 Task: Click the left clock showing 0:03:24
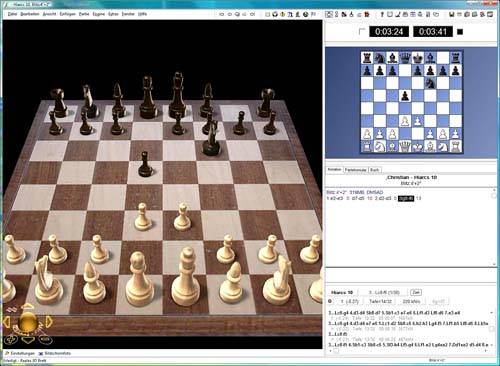click(389, 32)
